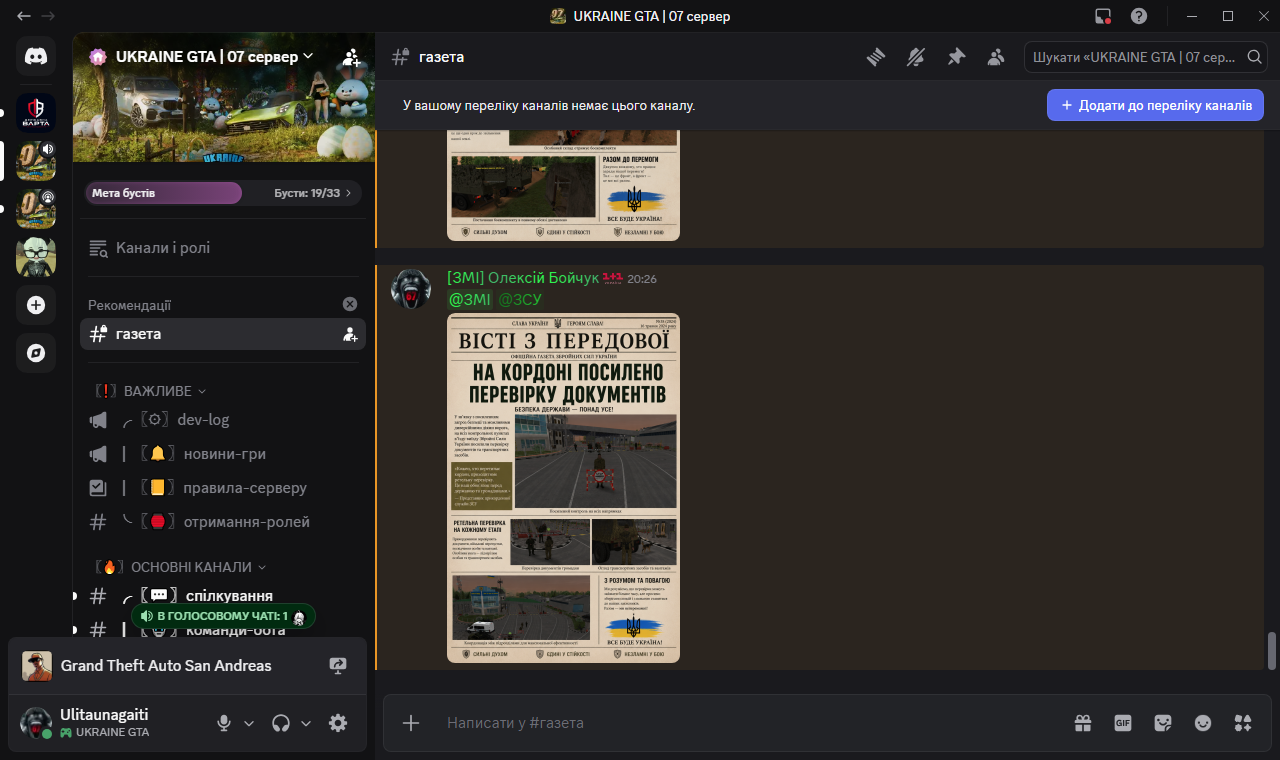
Task: Deafen with the headphones icon
Action: pos(282,723)
